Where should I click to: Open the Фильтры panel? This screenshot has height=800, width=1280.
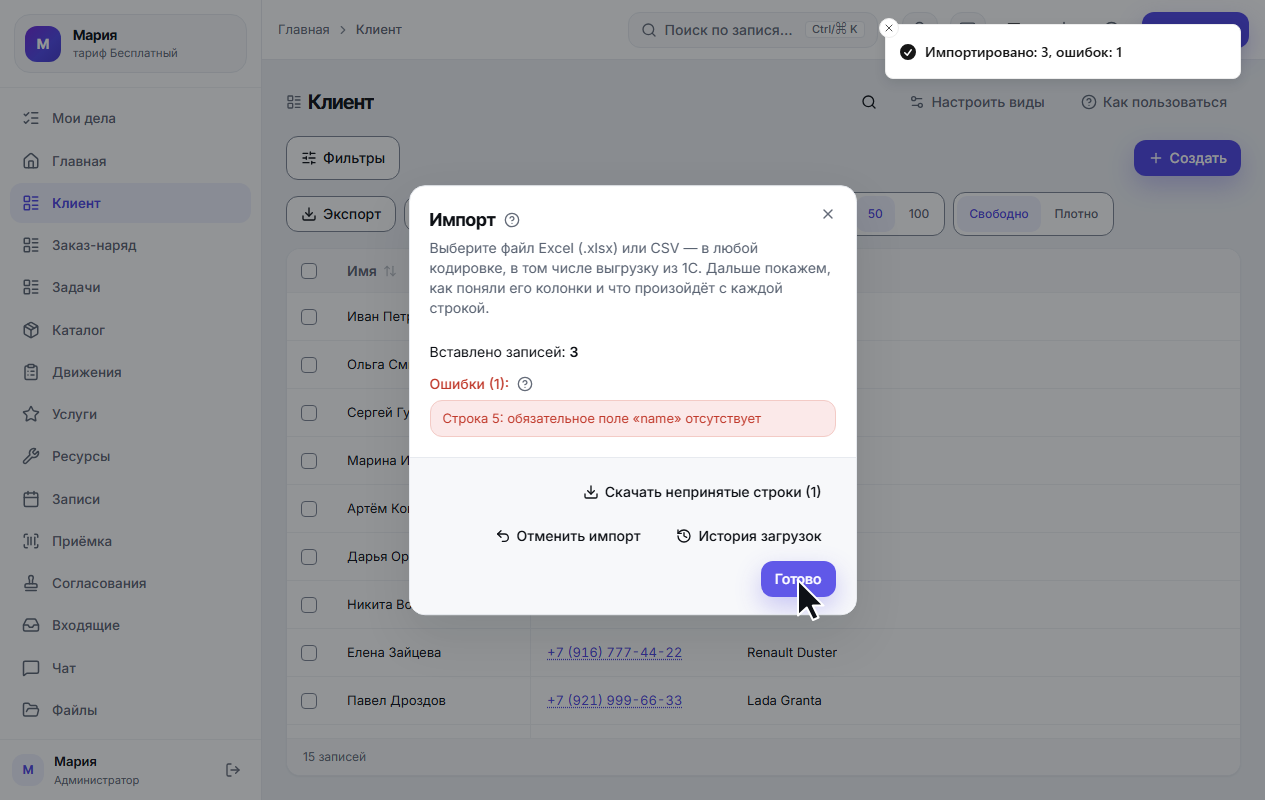pos(343,158)
